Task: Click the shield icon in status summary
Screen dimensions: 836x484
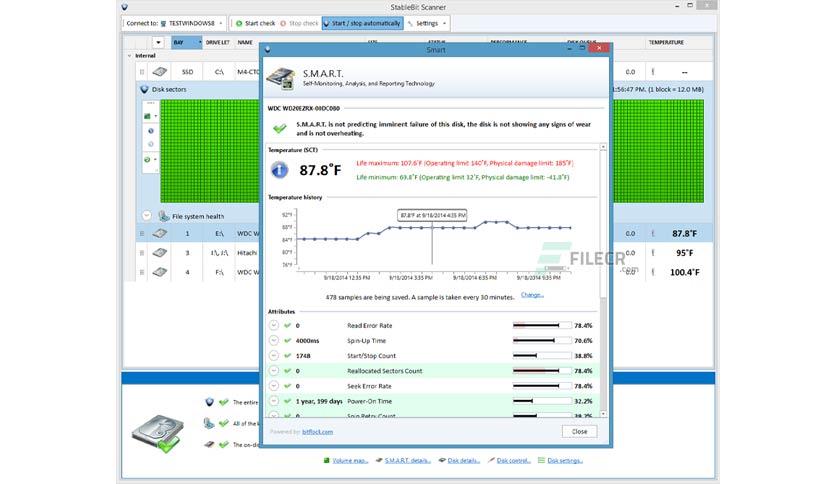Action: pyautogui.click(x=210, y=402)
